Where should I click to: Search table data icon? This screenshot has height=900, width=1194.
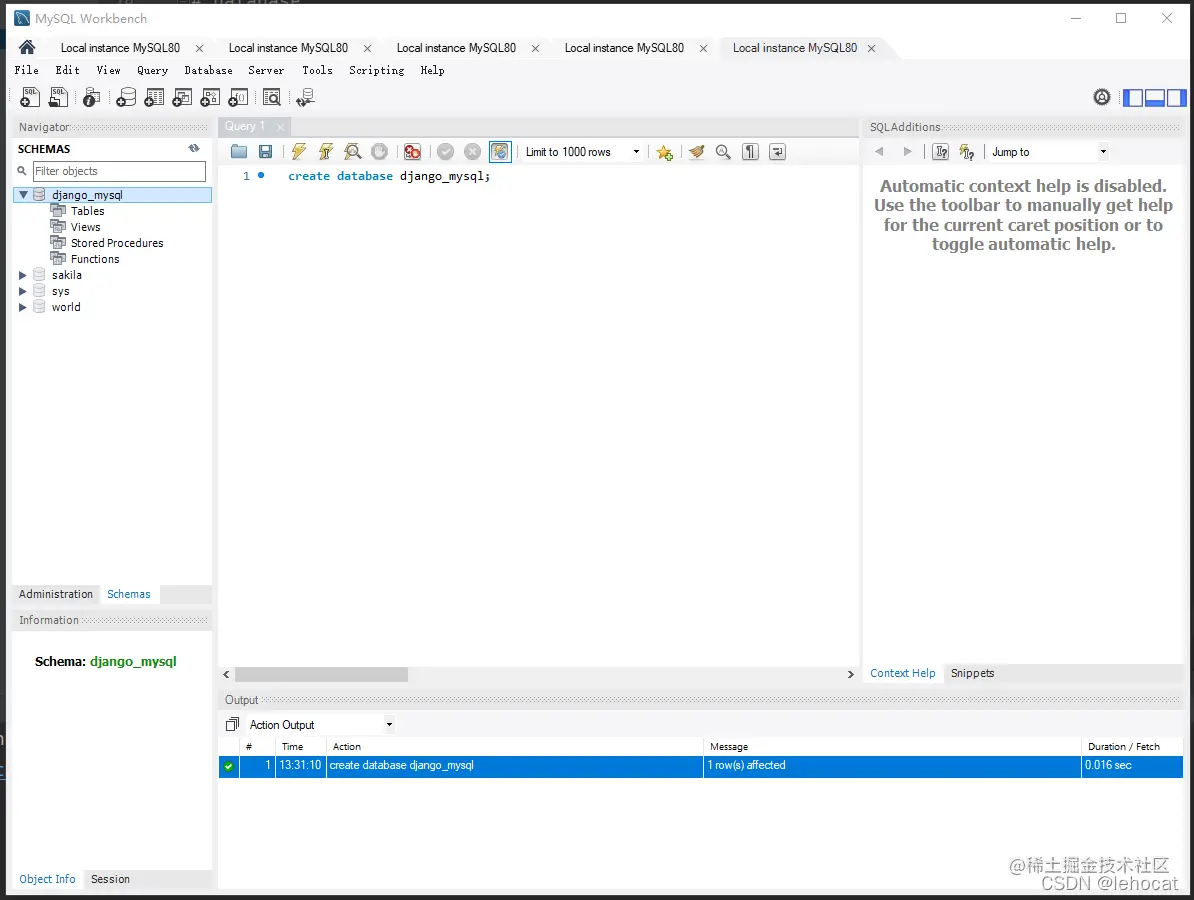pyautogui.click(x=272, y=97)
